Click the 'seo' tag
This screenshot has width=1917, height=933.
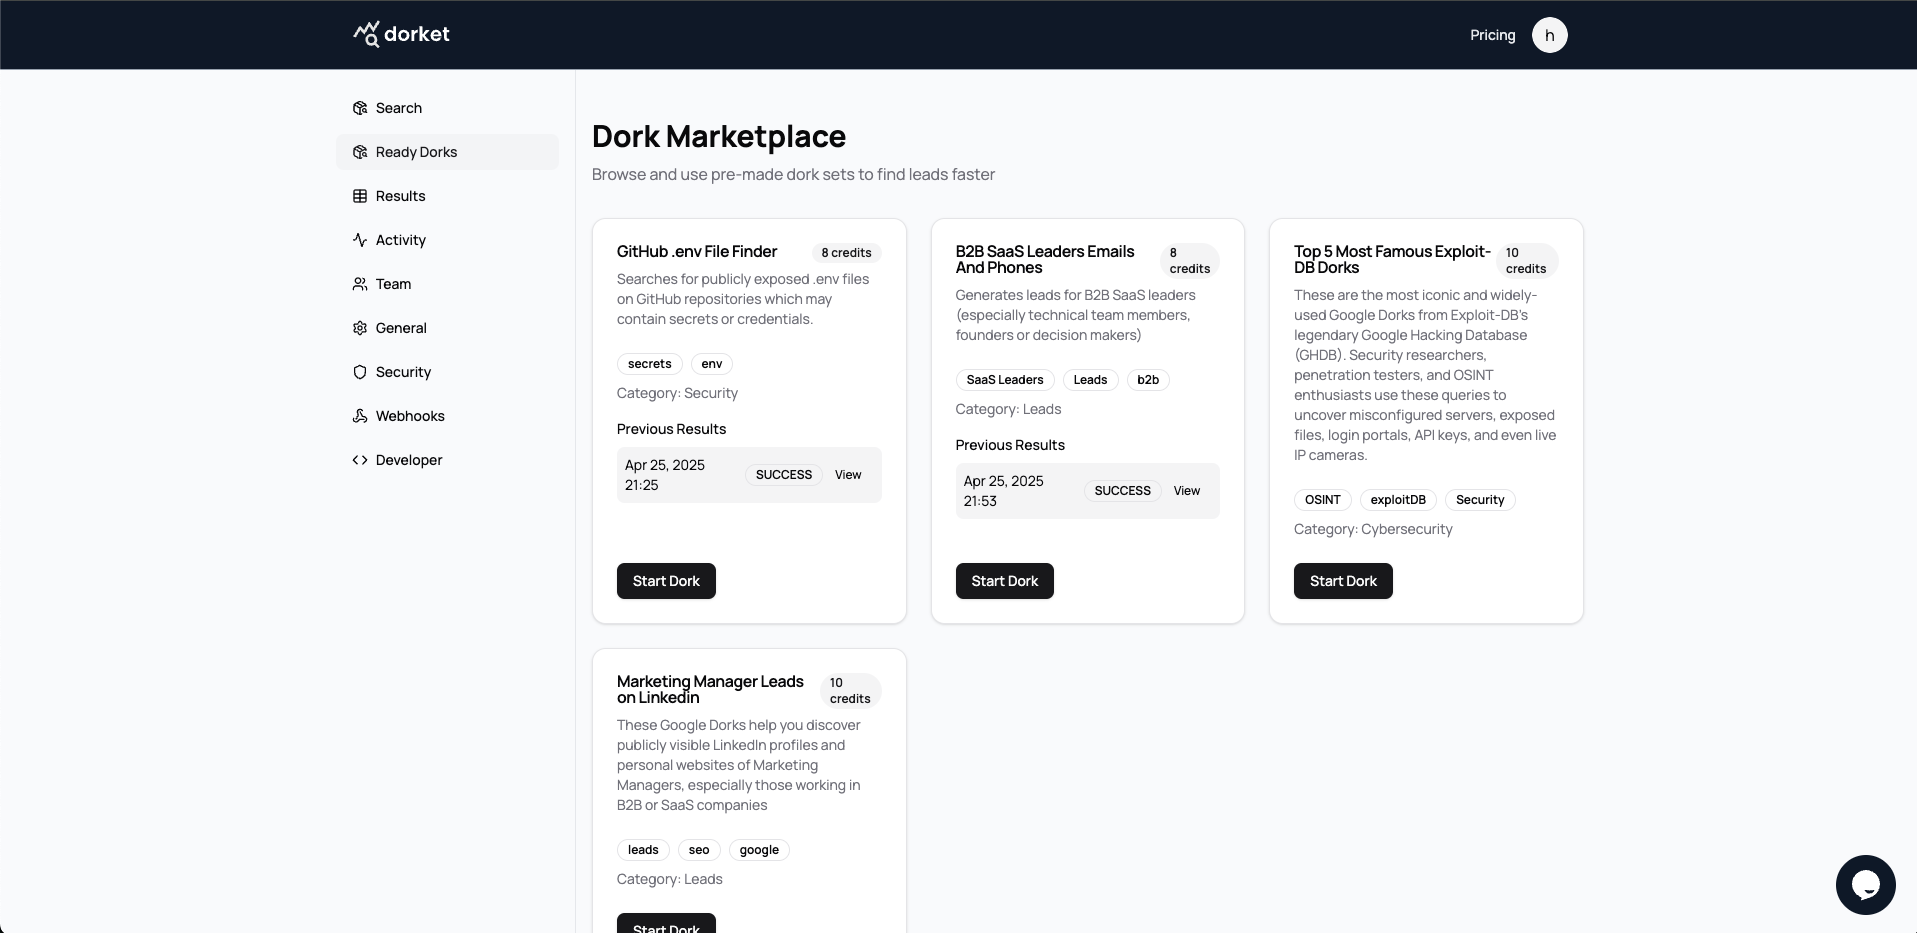point(699,850)
